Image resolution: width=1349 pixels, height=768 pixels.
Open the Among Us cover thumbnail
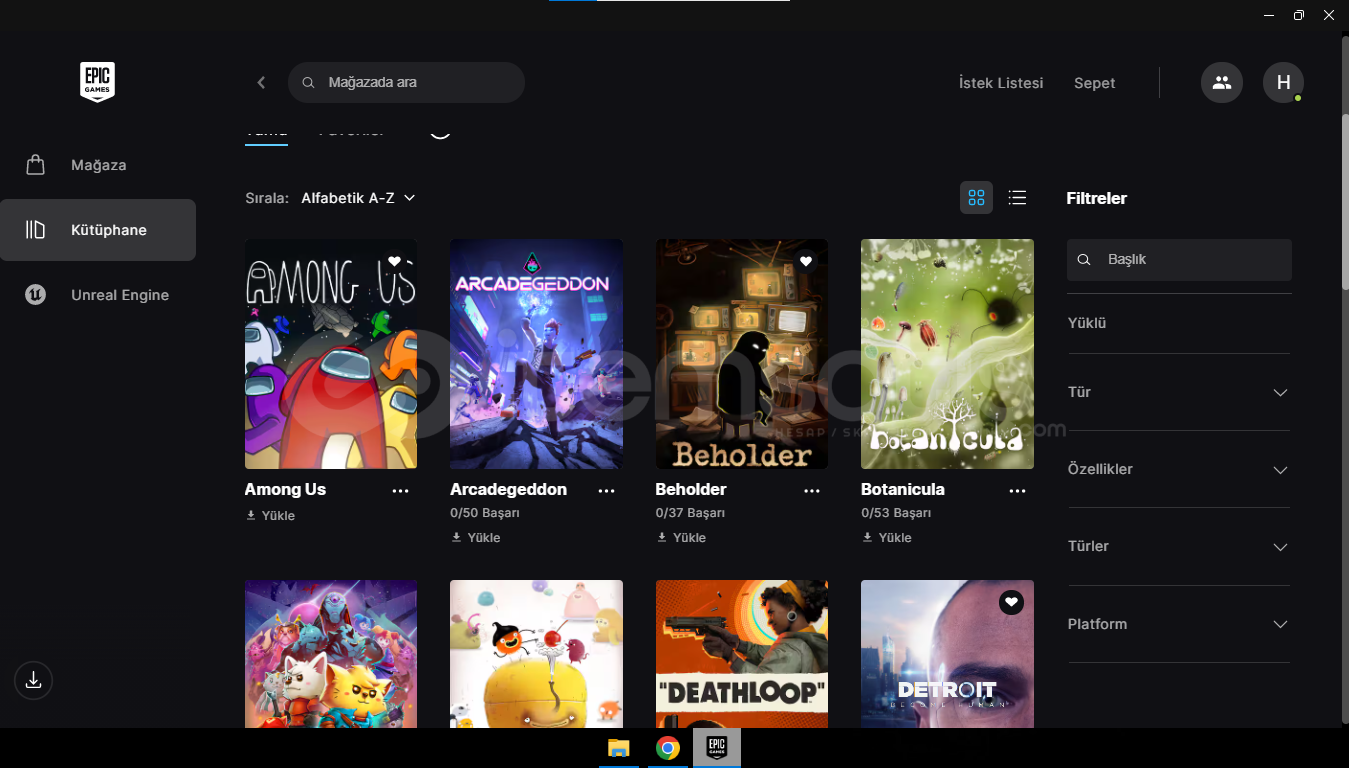(x=331, y=354)
